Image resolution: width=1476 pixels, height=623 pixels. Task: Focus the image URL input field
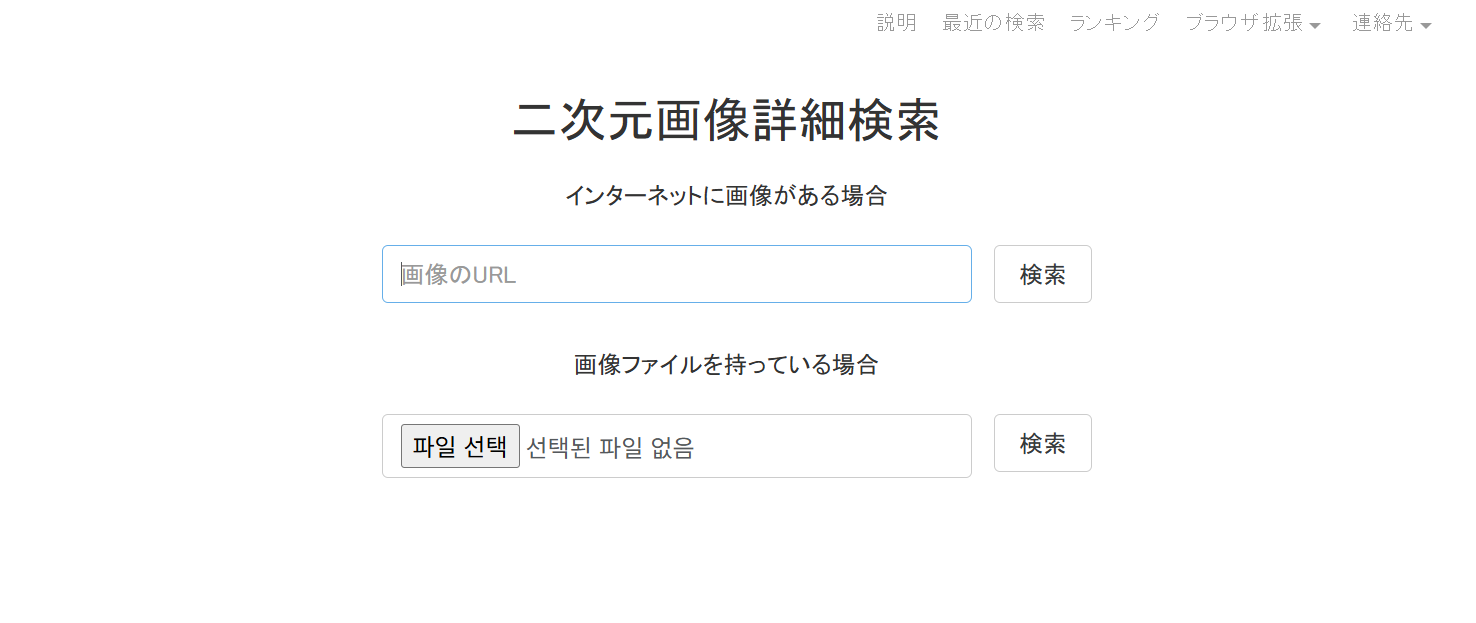click(677, 274)
